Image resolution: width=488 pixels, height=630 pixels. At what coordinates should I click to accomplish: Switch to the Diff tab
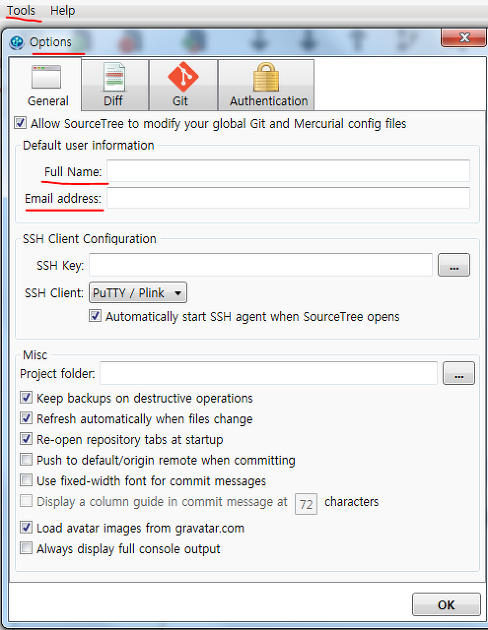pos(114,84)
